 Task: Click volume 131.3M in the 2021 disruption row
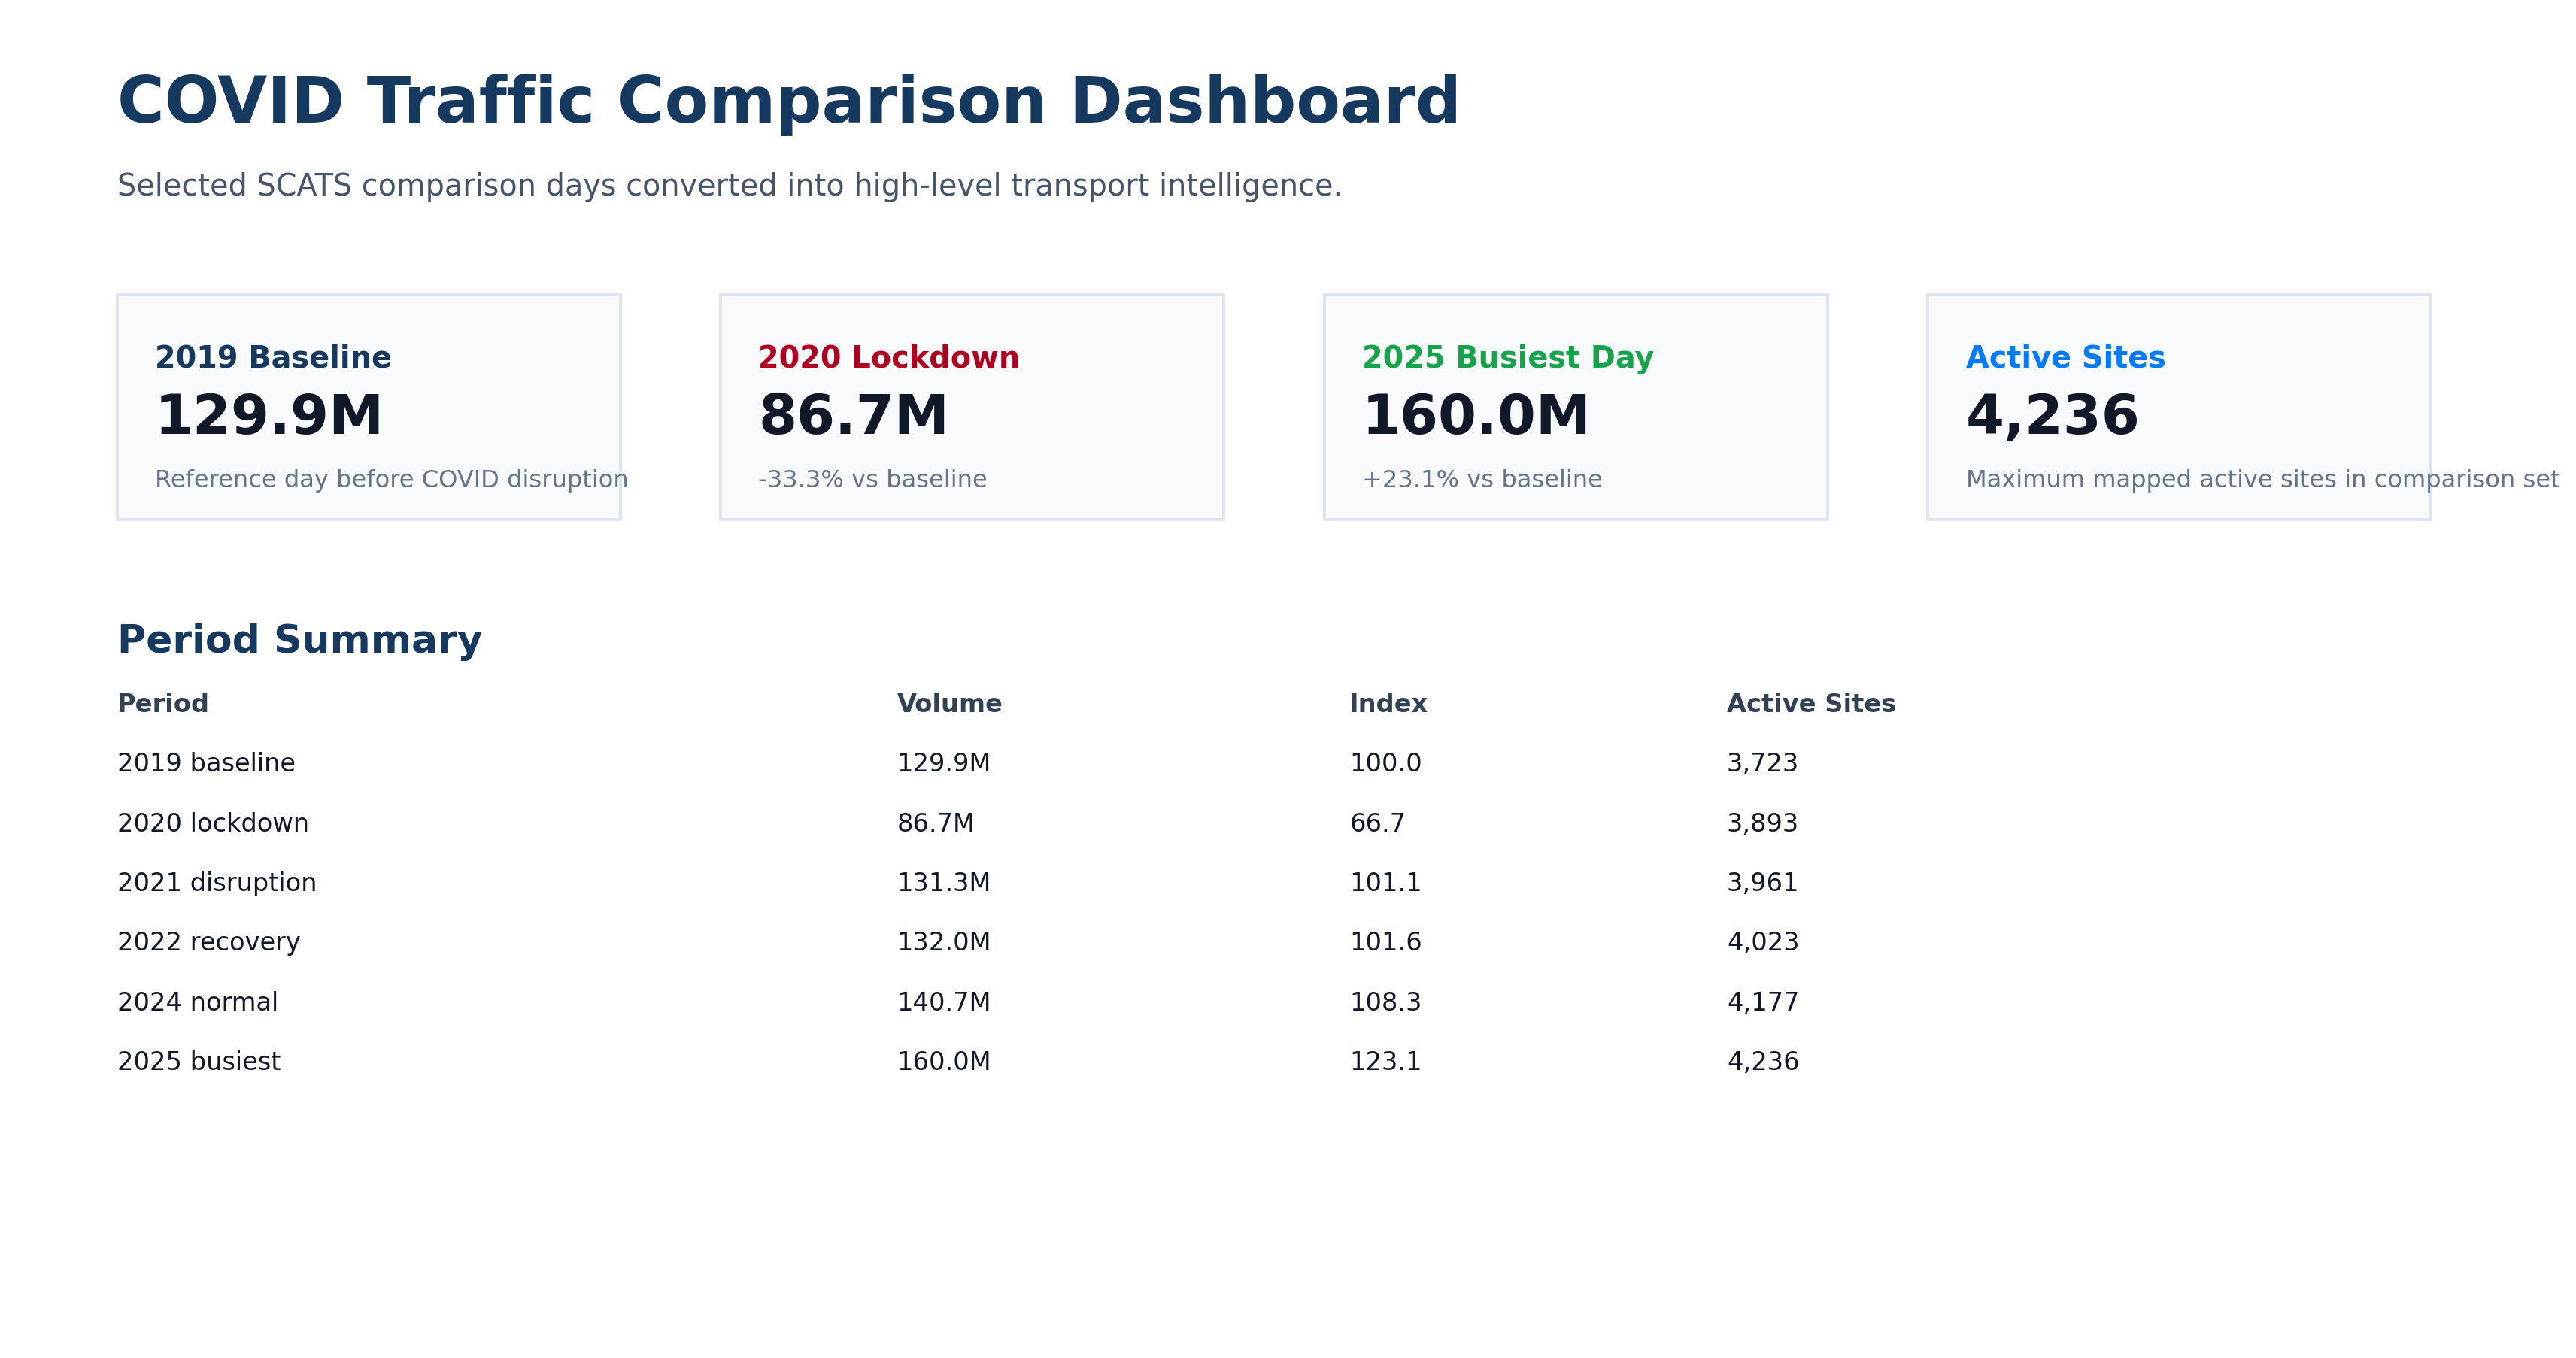point(943,883)
